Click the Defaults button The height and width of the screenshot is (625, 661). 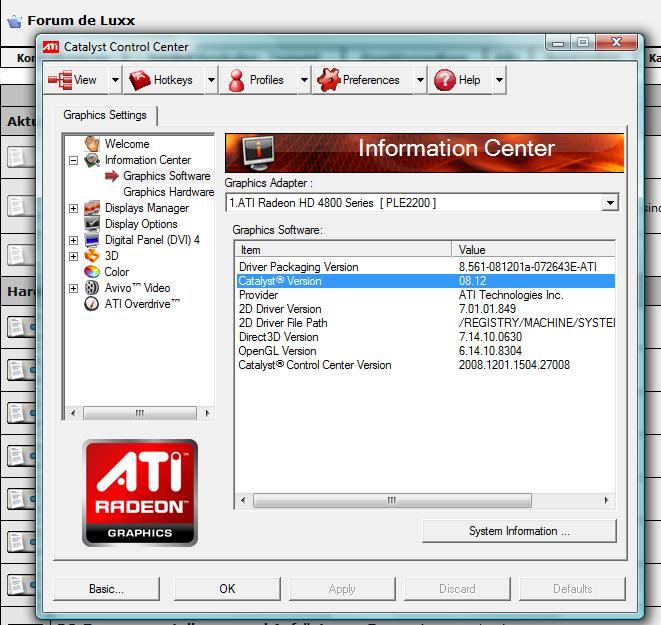pyautogui.click(x=572, y=589)
